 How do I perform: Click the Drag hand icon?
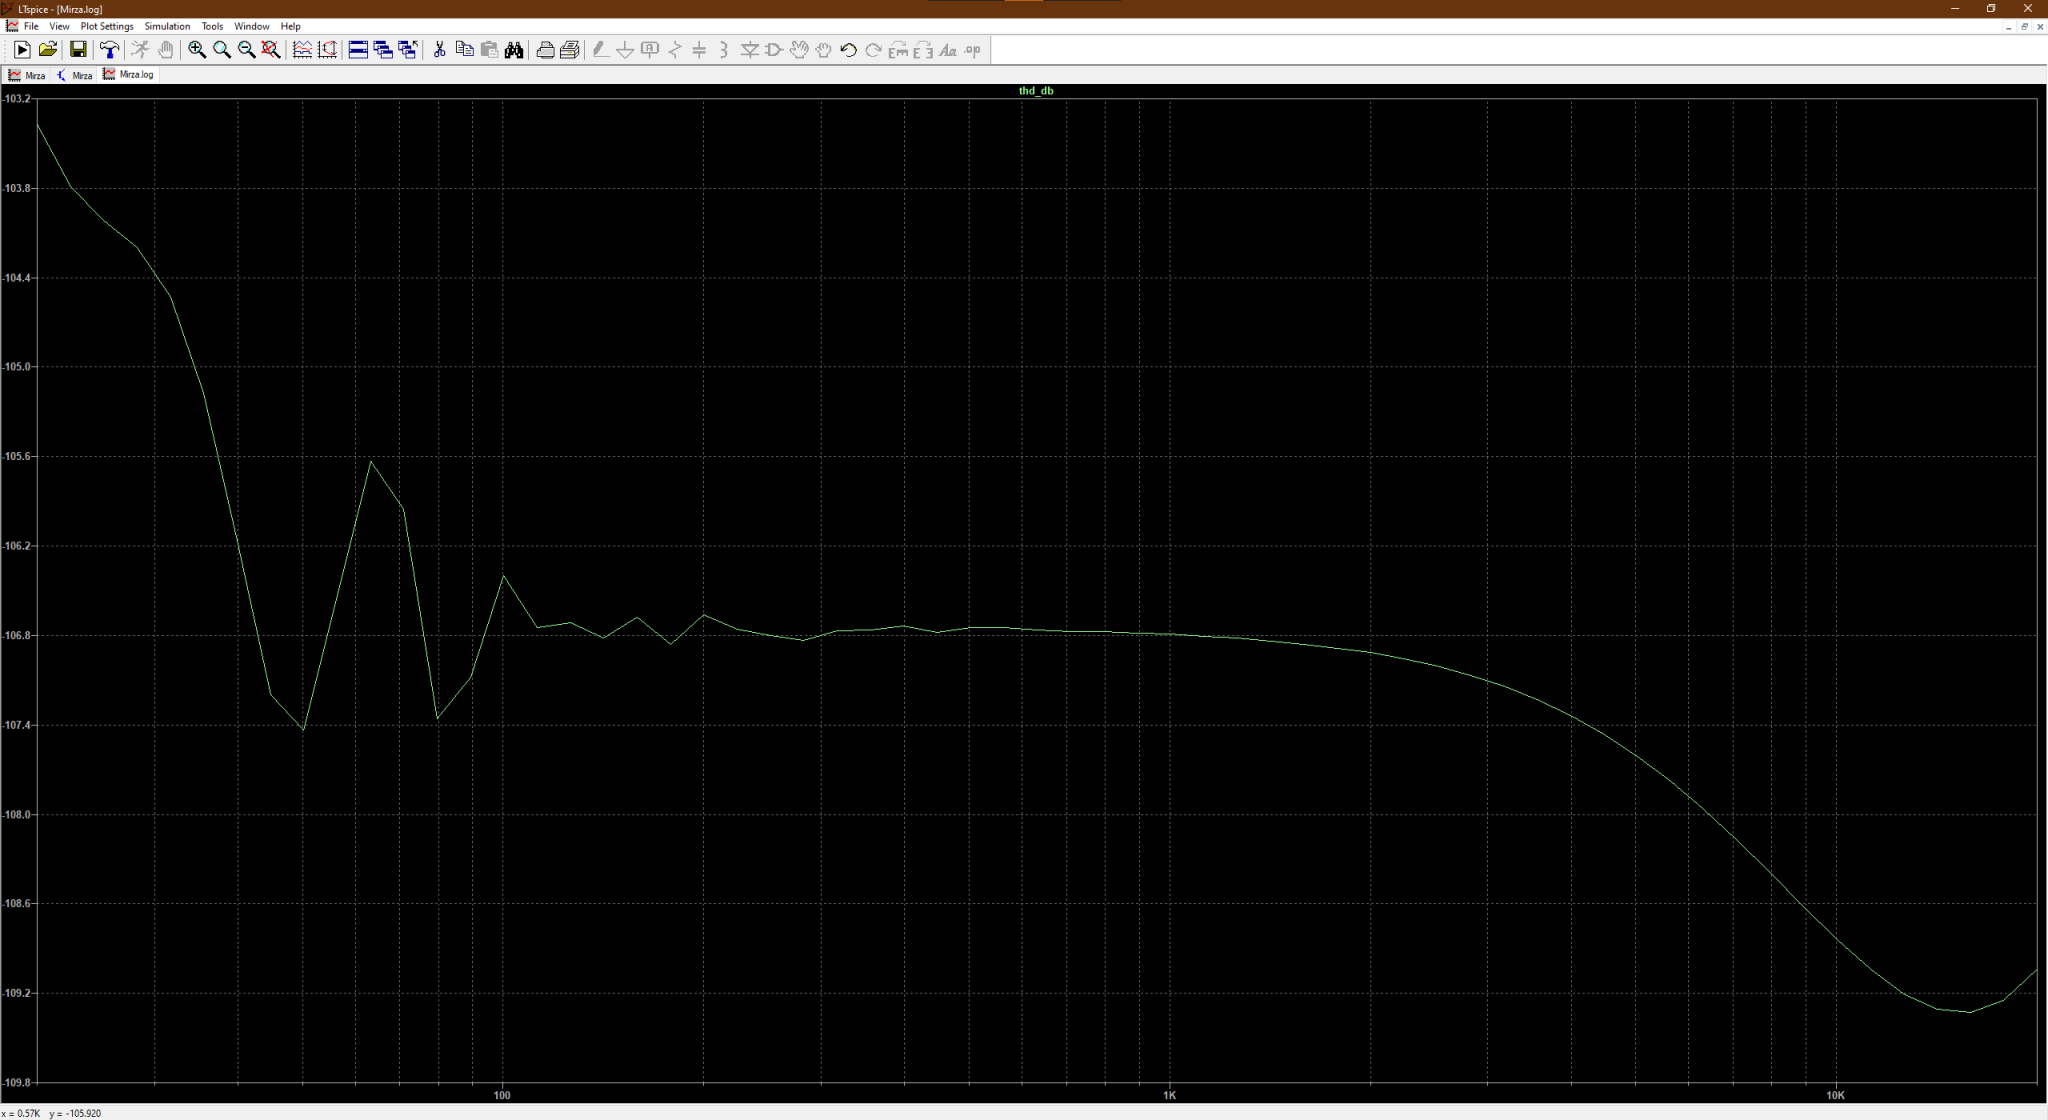point(823,50)
